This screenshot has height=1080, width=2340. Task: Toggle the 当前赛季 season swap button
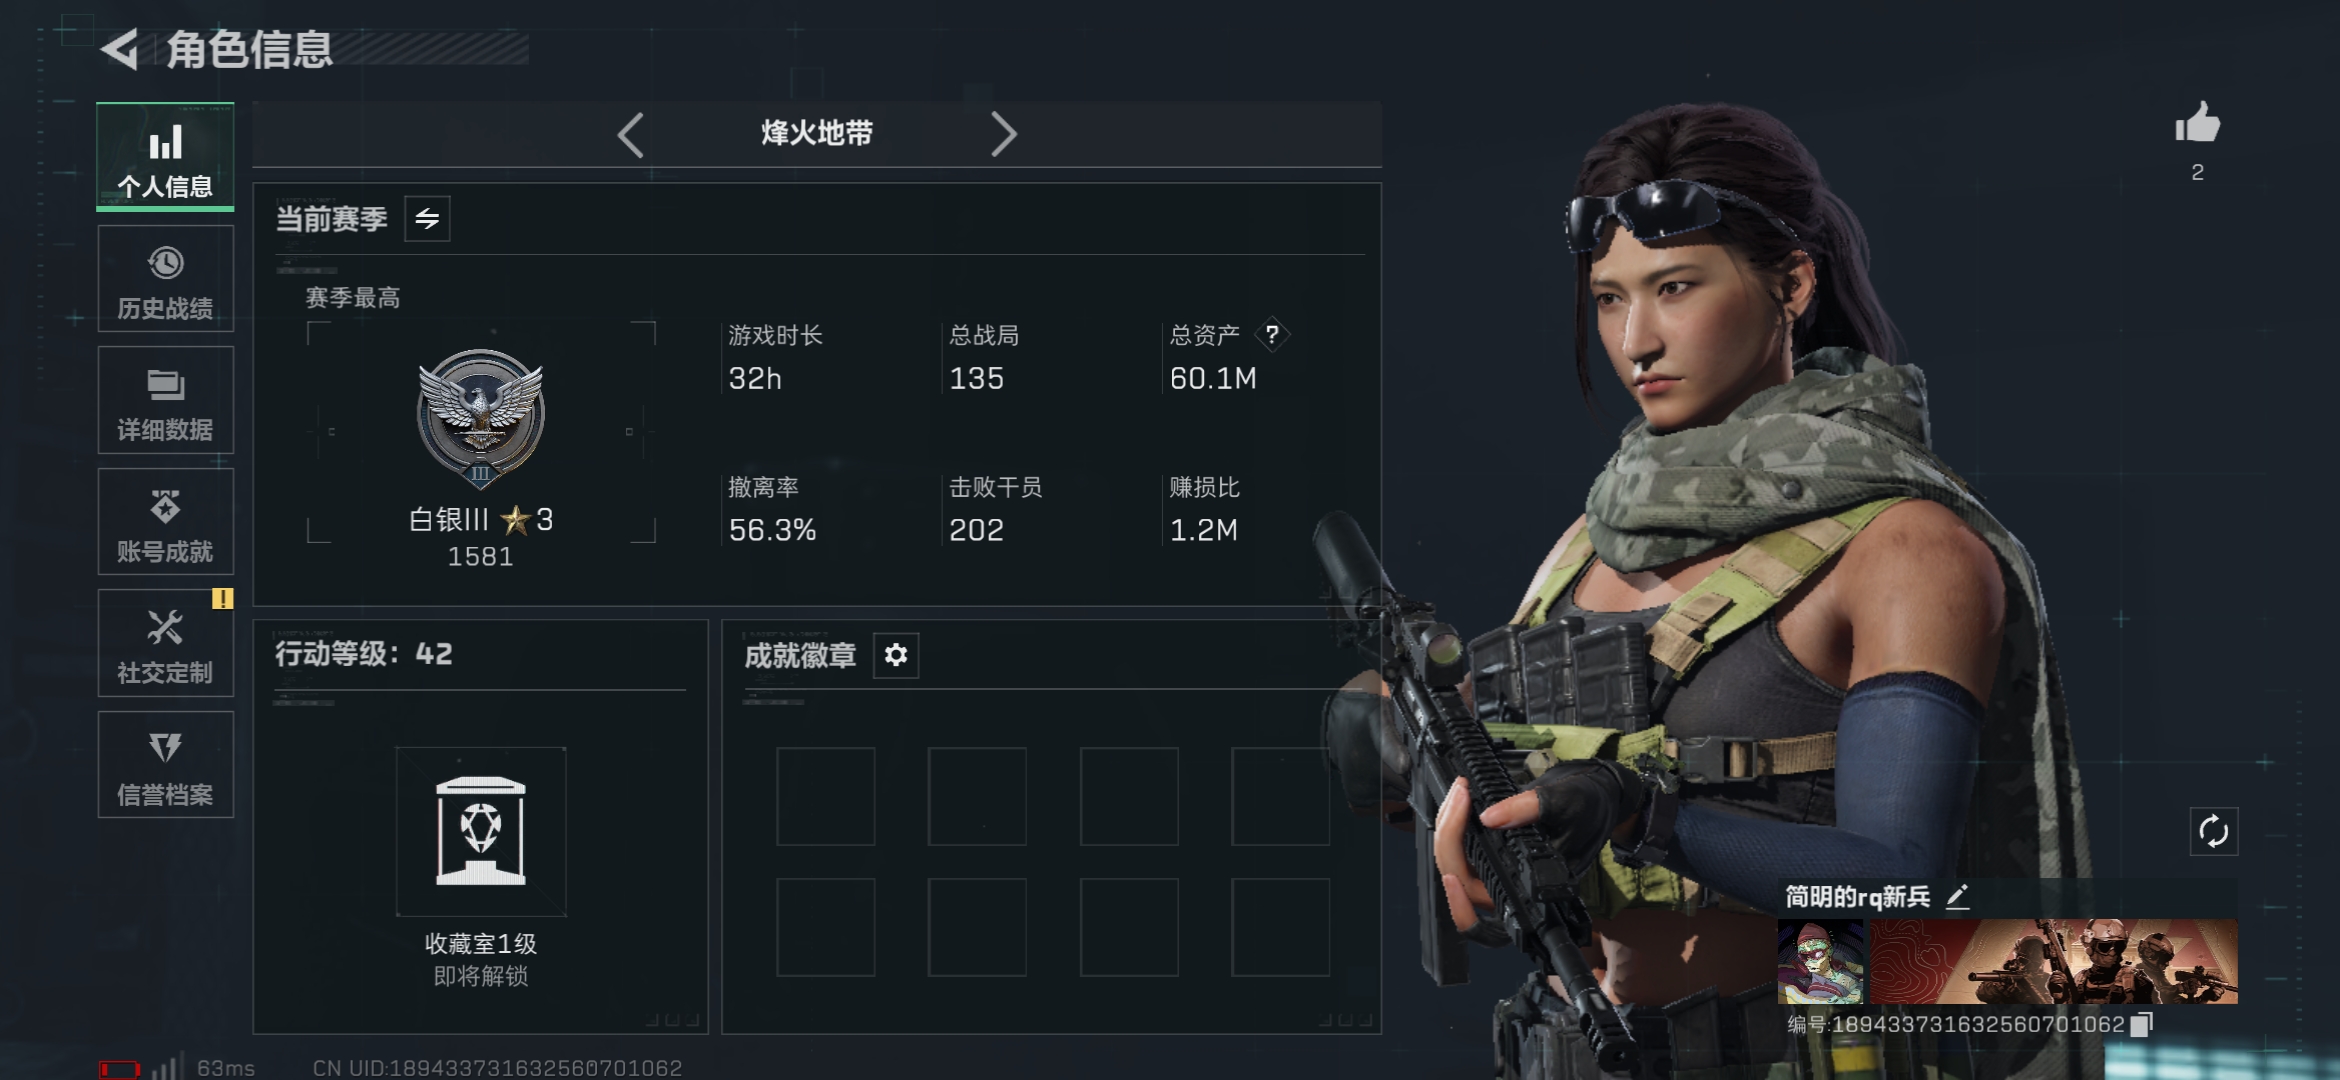pos(427,219)
